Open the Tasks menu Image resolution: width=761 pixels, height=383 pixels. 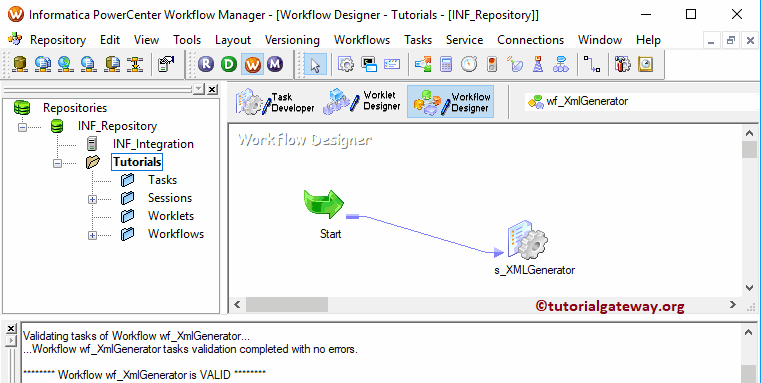418,40
